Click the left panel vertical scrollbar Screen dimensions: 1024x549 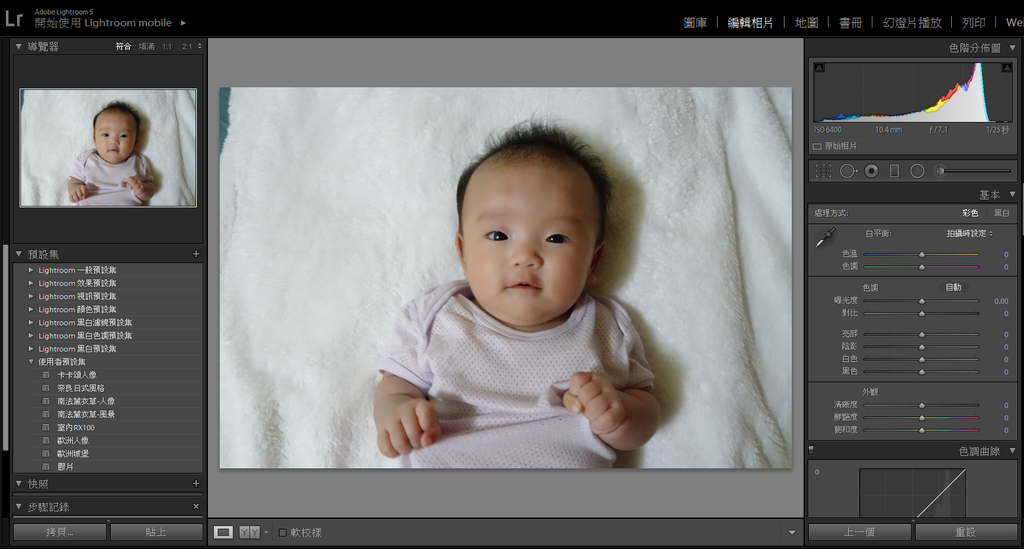5,347
